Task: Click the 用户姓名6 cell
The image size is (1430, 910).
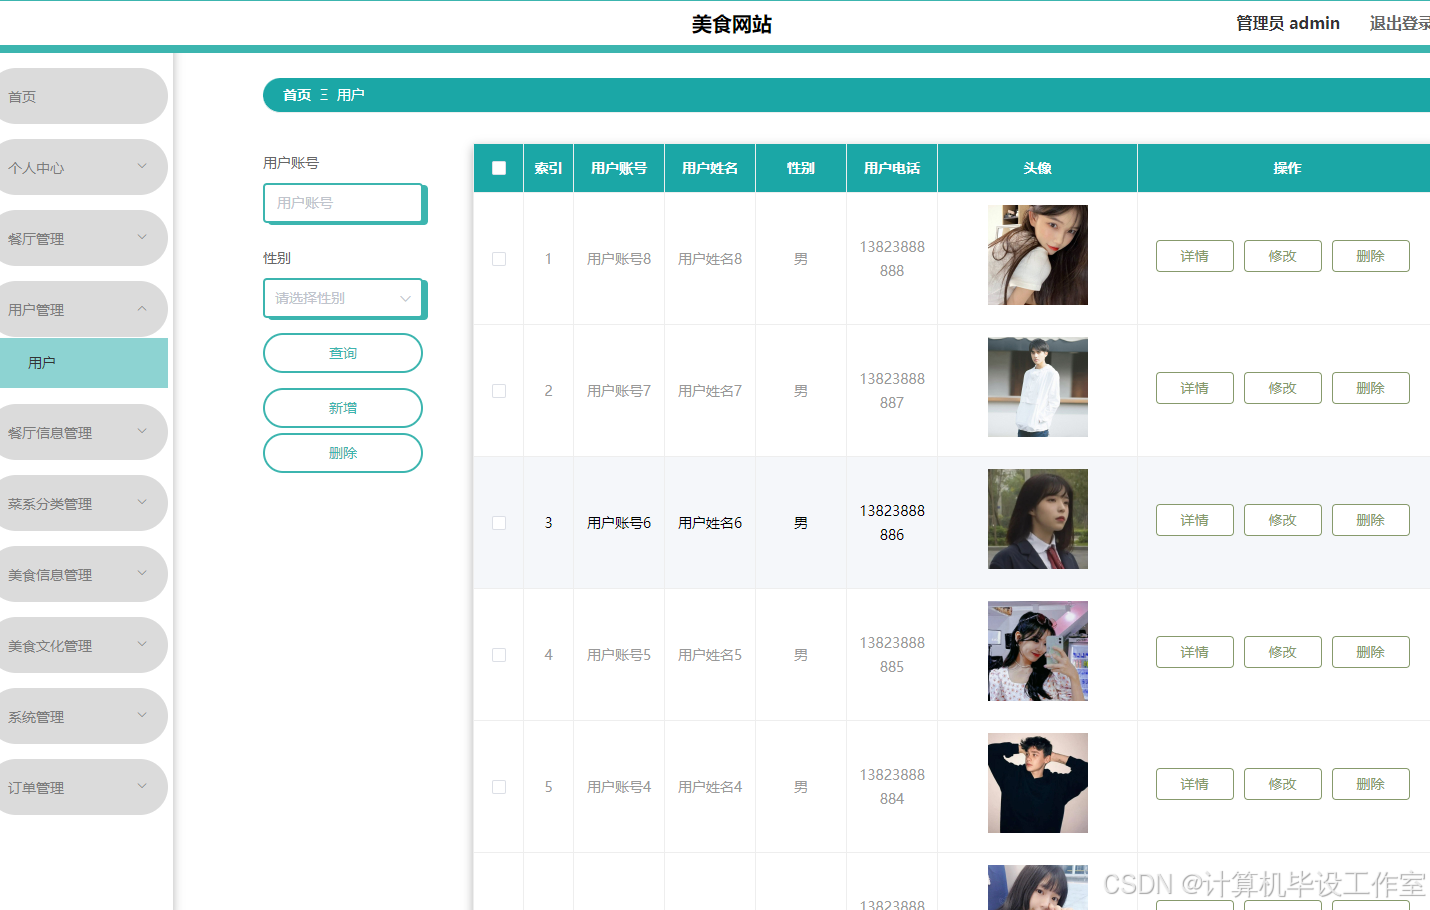Action: pyautogui.click(x=710, y=523)
